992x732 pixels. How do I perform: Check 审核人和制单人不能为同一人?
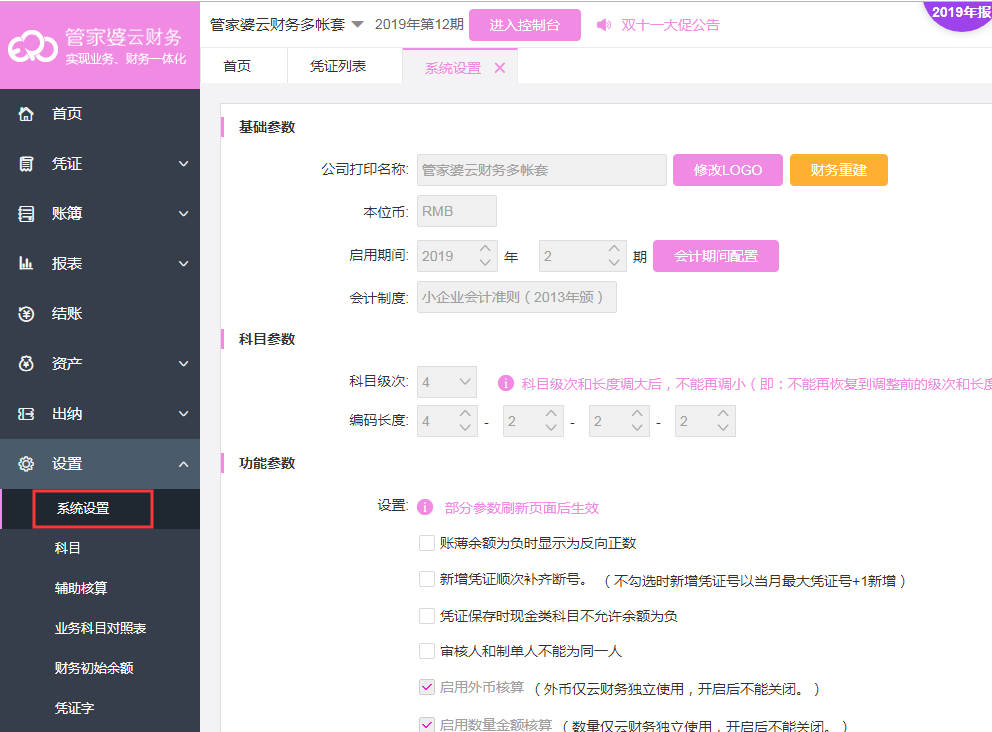[x=427, y=651]
